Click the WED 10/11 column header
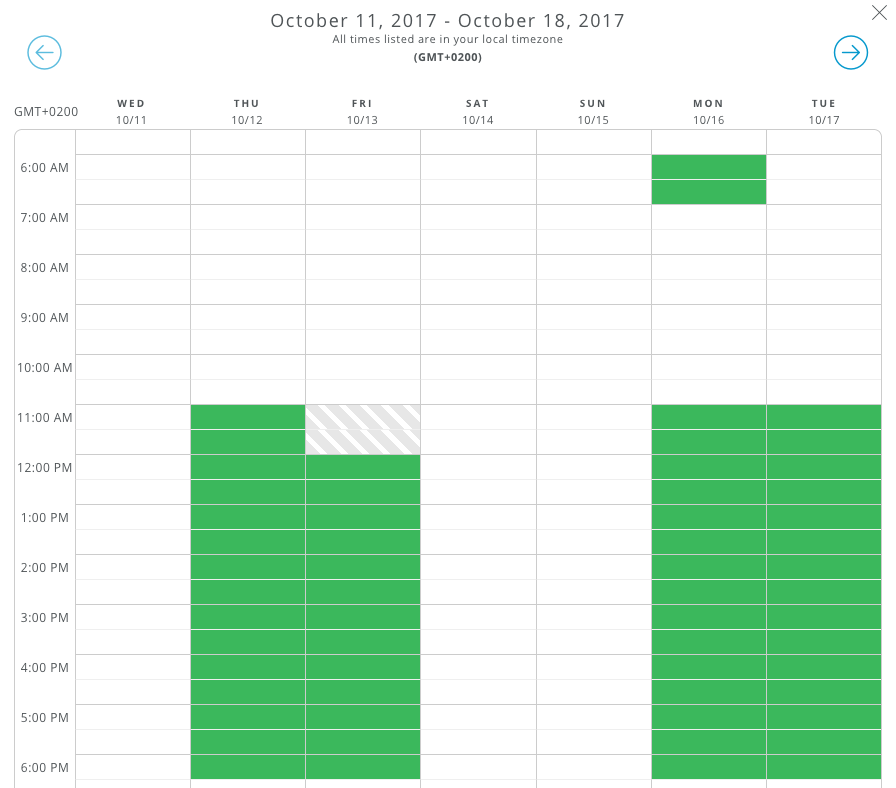This screenshot has height=788, width=896. click(x=131, y=112)
